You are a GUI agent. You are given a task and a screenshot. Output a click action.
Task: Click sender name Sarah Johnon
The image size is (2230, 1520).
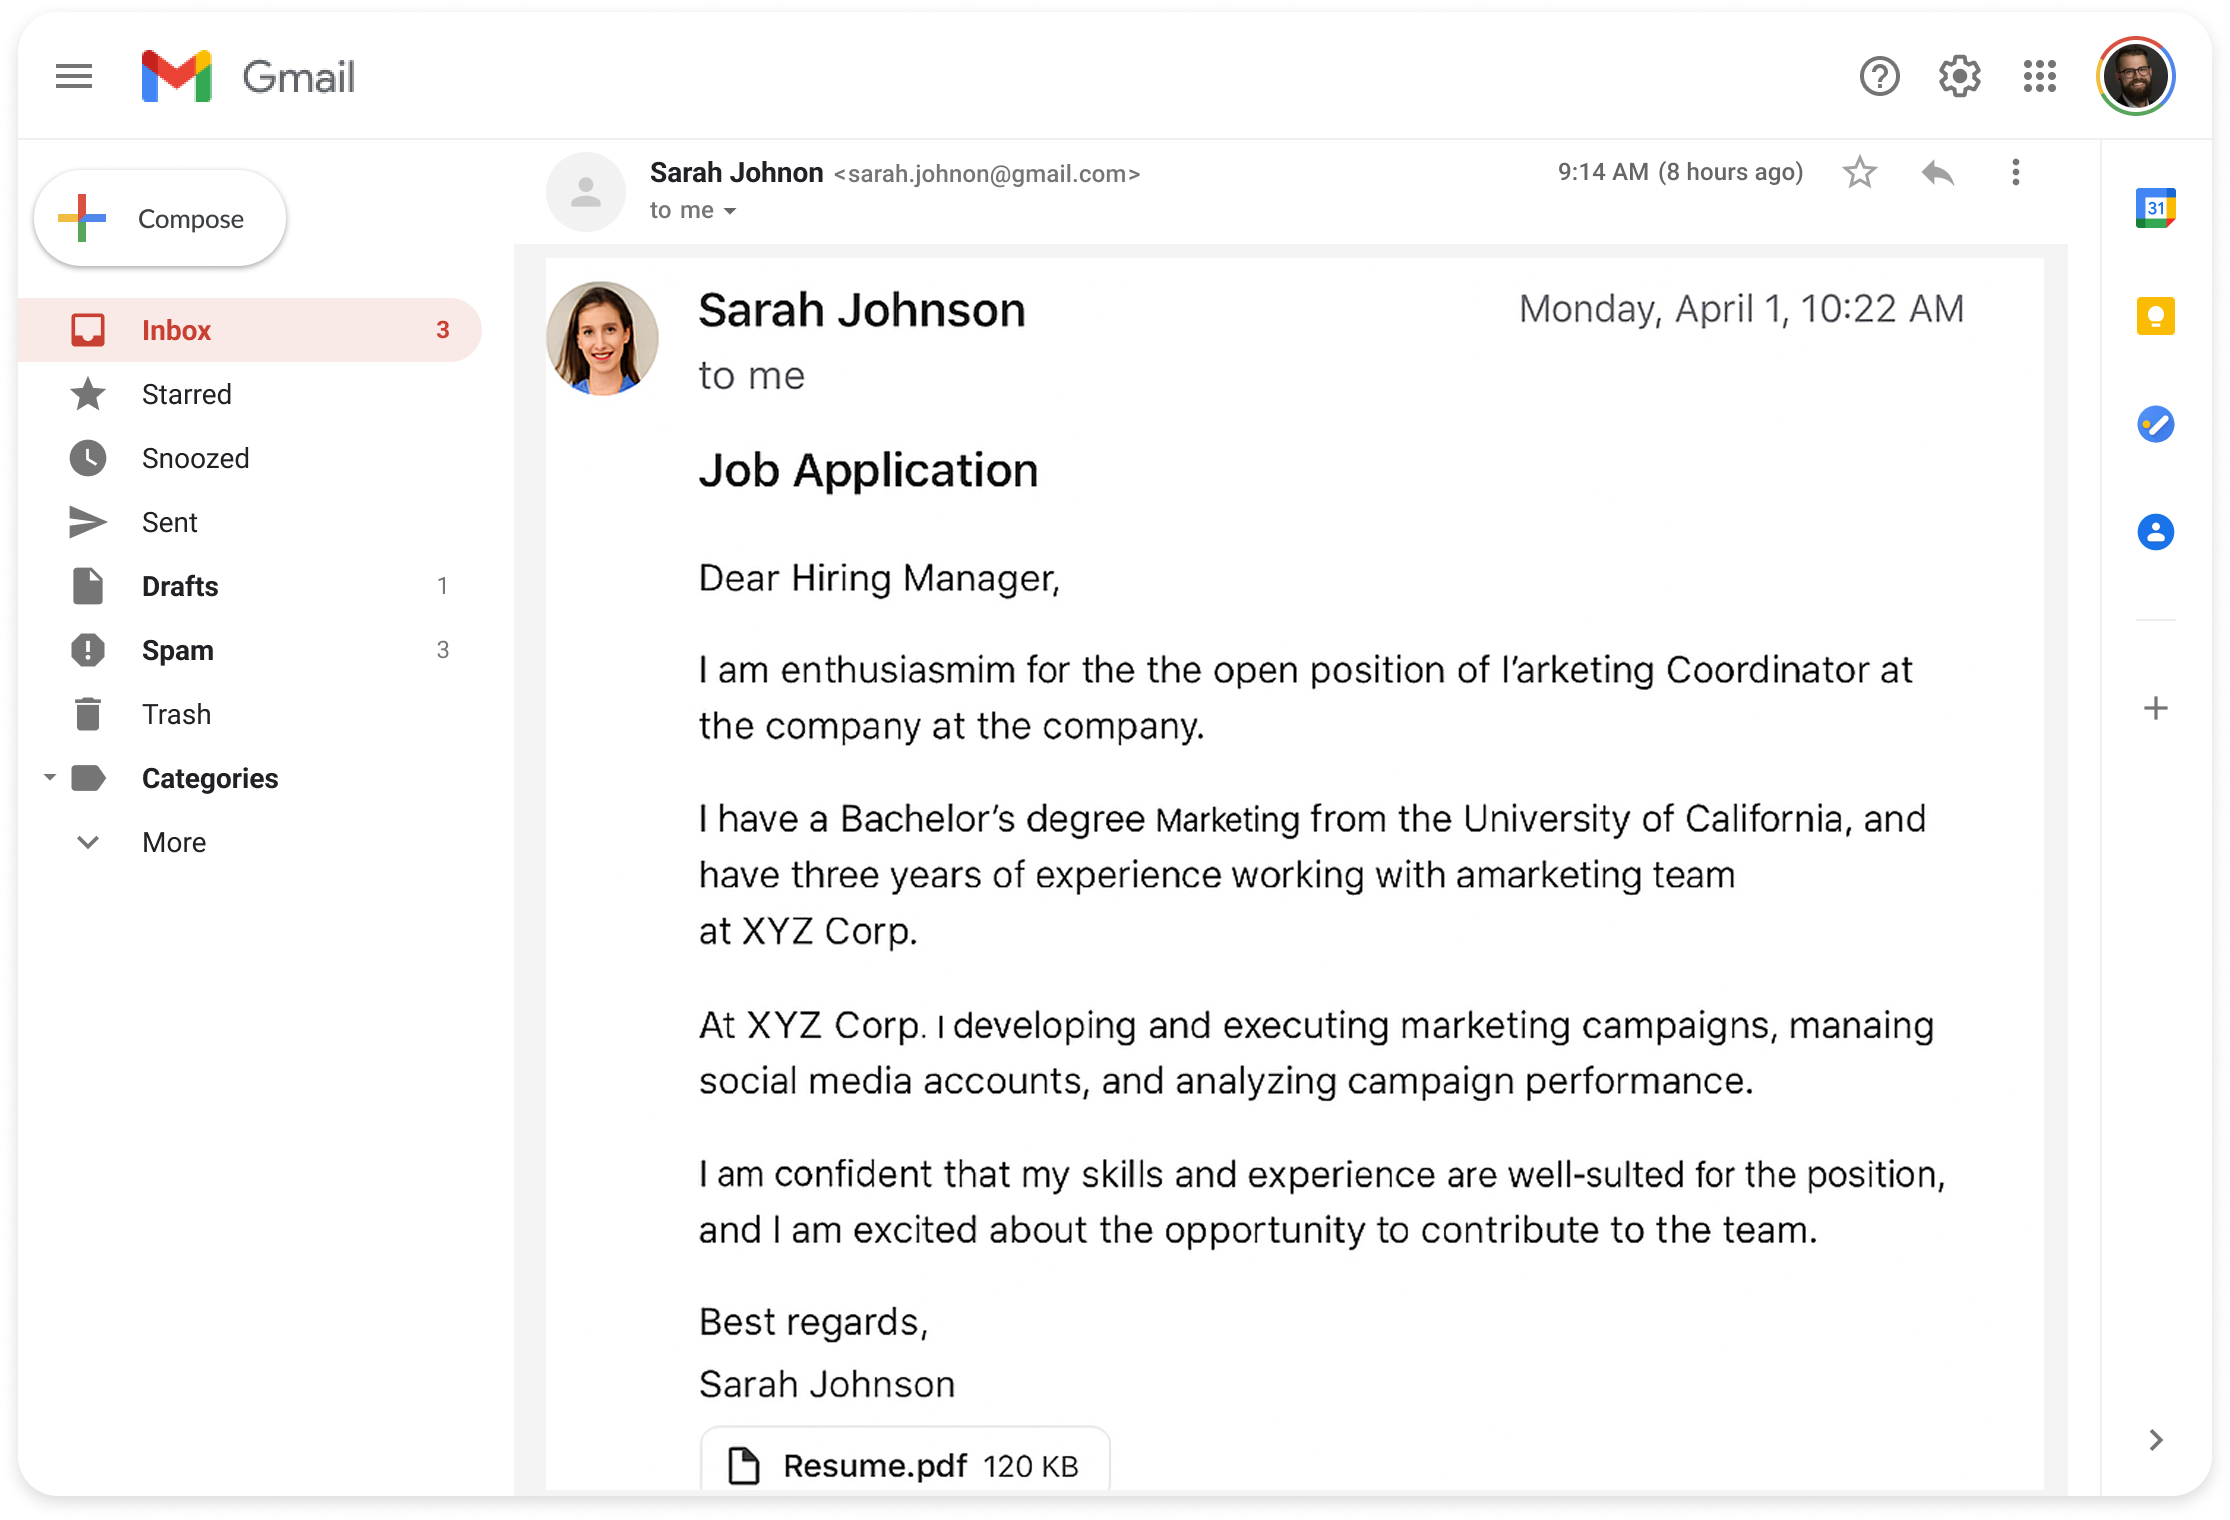736,172
